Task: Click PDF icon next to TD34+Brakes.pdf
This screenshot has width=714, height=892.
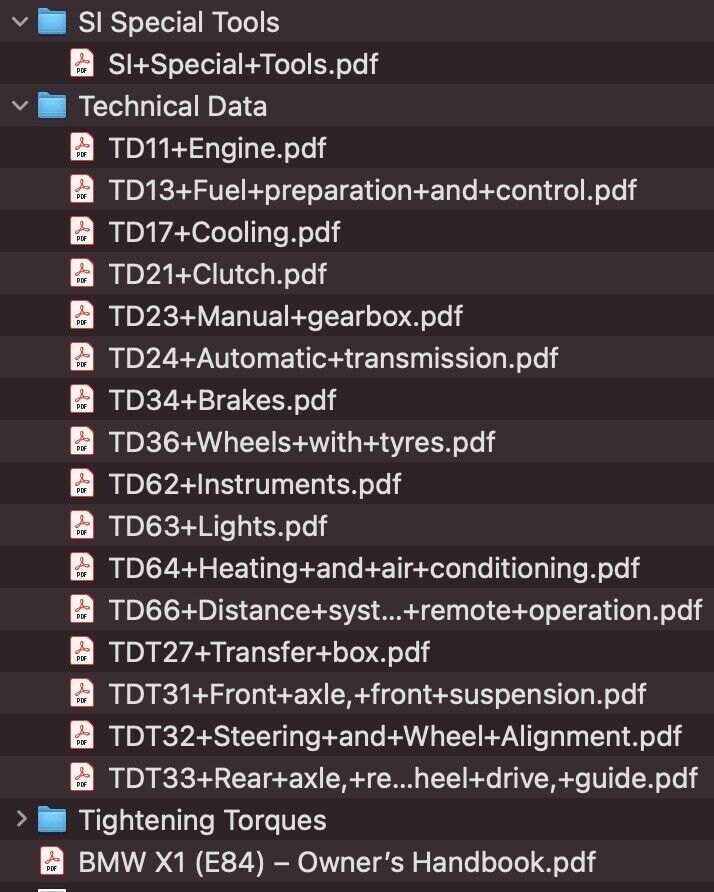Action: click(x=82, y=400)
